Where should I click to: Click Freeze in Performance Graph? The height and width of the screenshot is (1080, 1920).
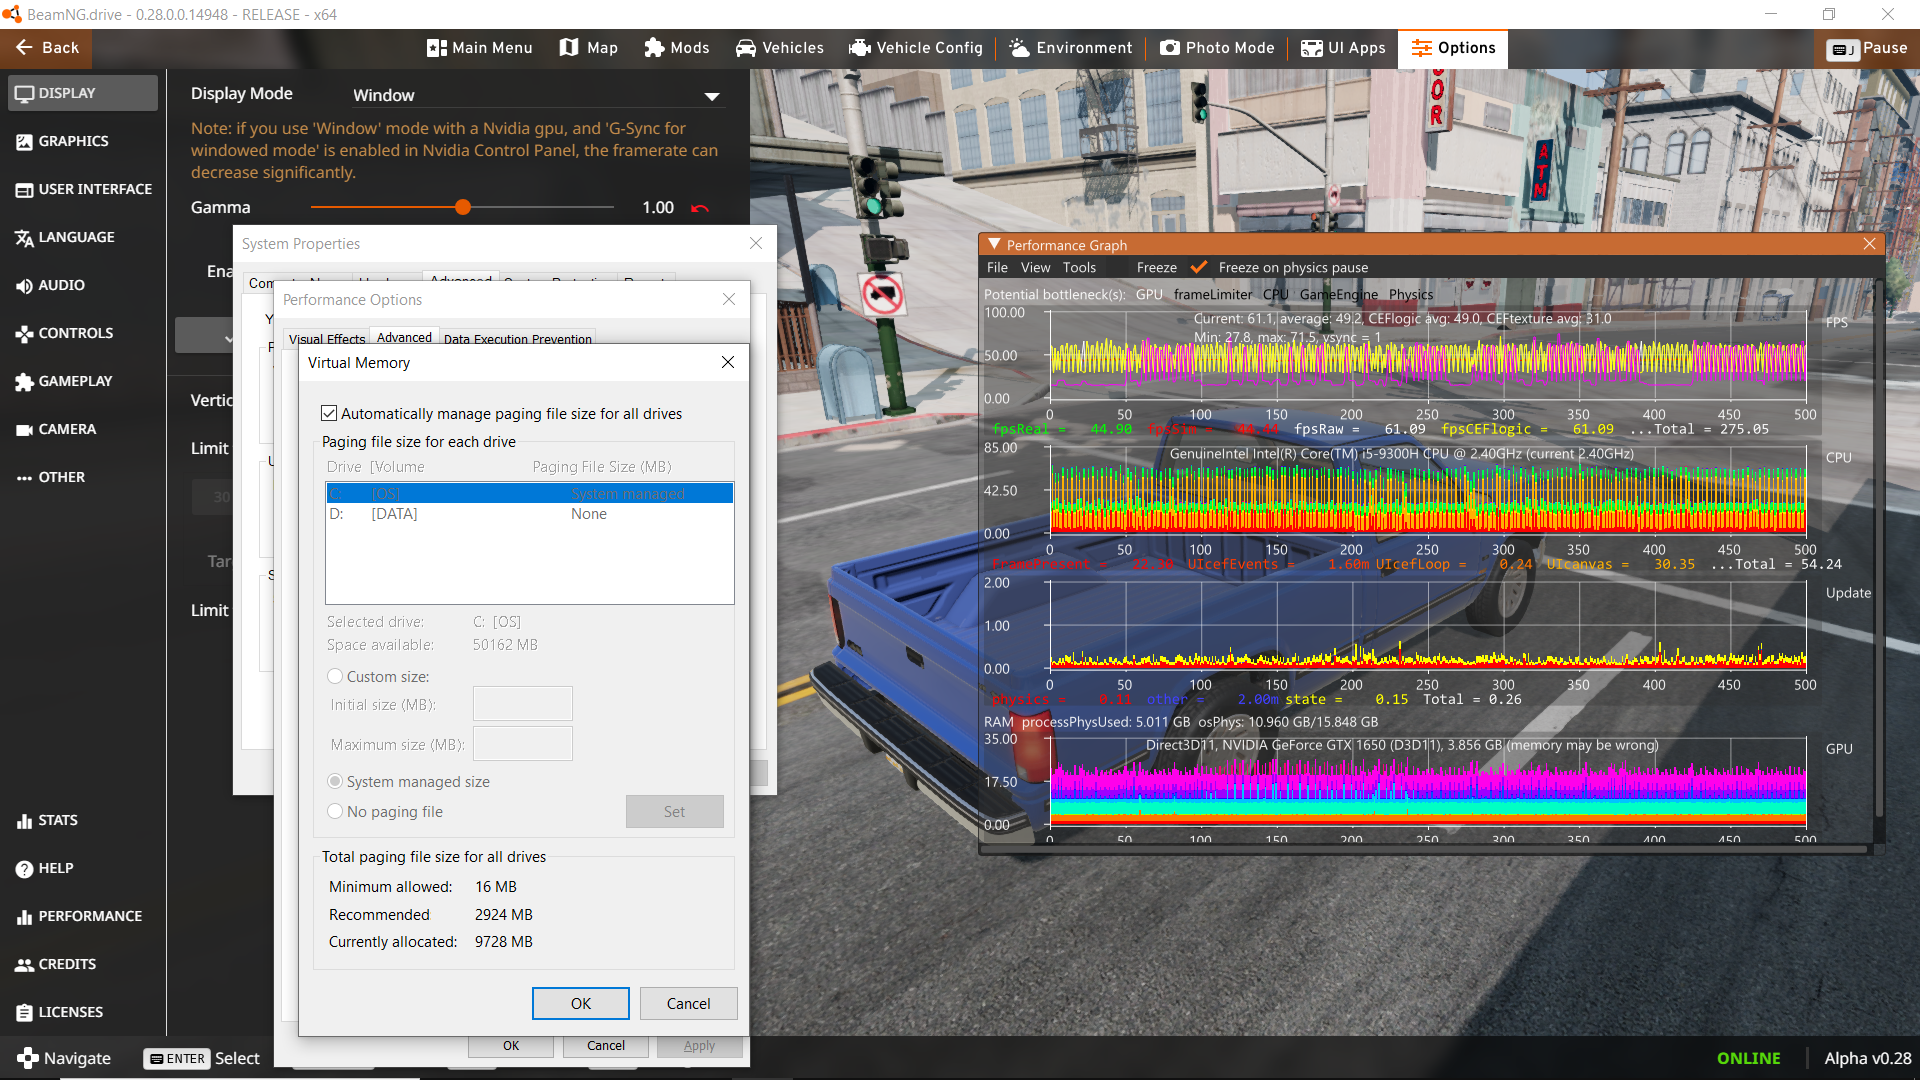tap(1157, 267)
